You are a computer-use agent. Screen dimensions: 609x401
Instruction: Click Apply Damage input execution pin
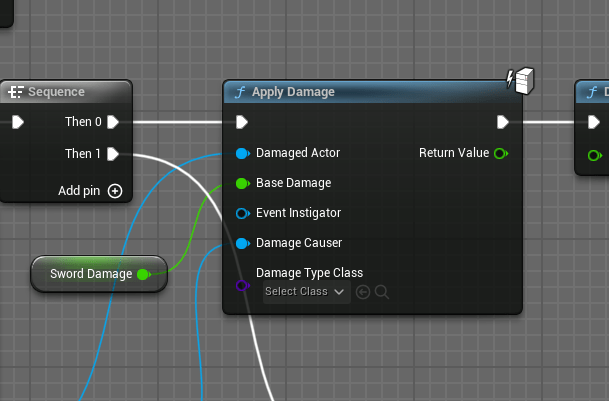[x=242, y=122]
